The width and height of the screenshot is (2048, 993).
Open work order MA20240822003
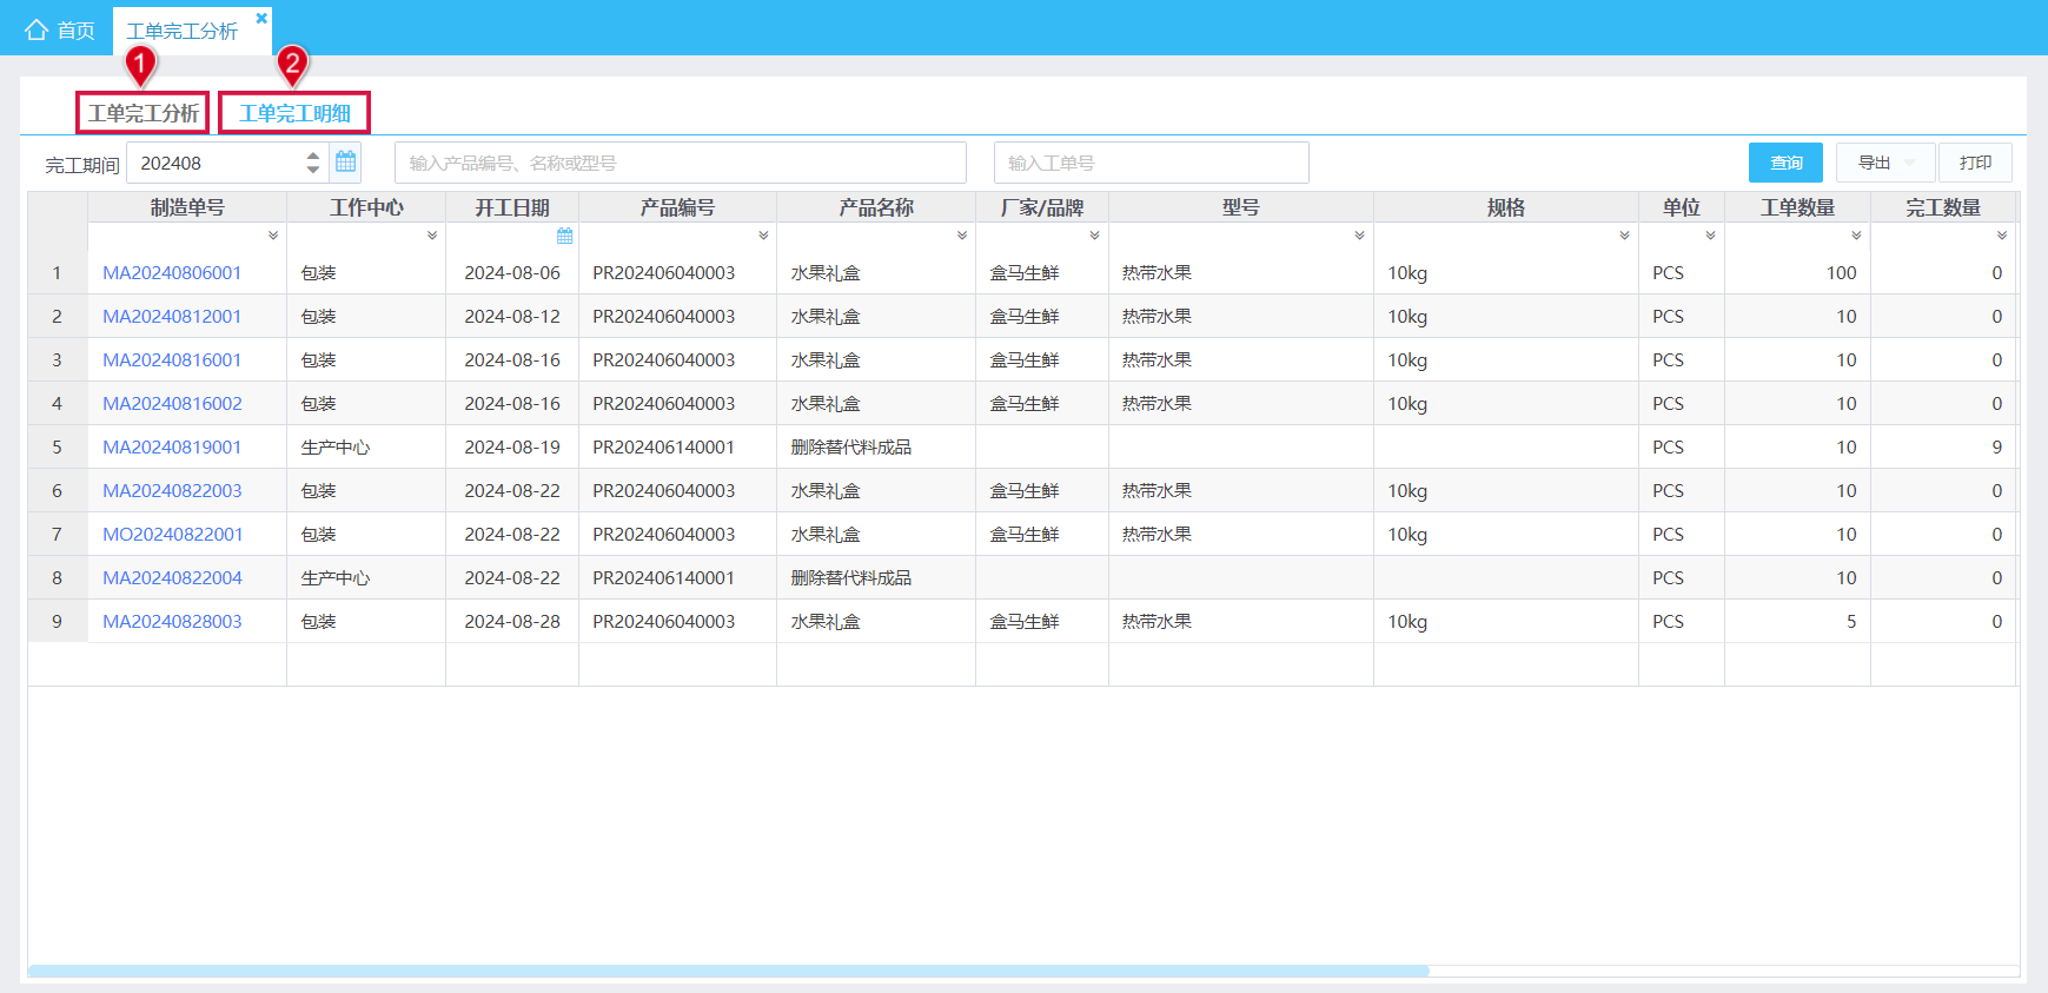pyautogui.click(x=172, y=491)
